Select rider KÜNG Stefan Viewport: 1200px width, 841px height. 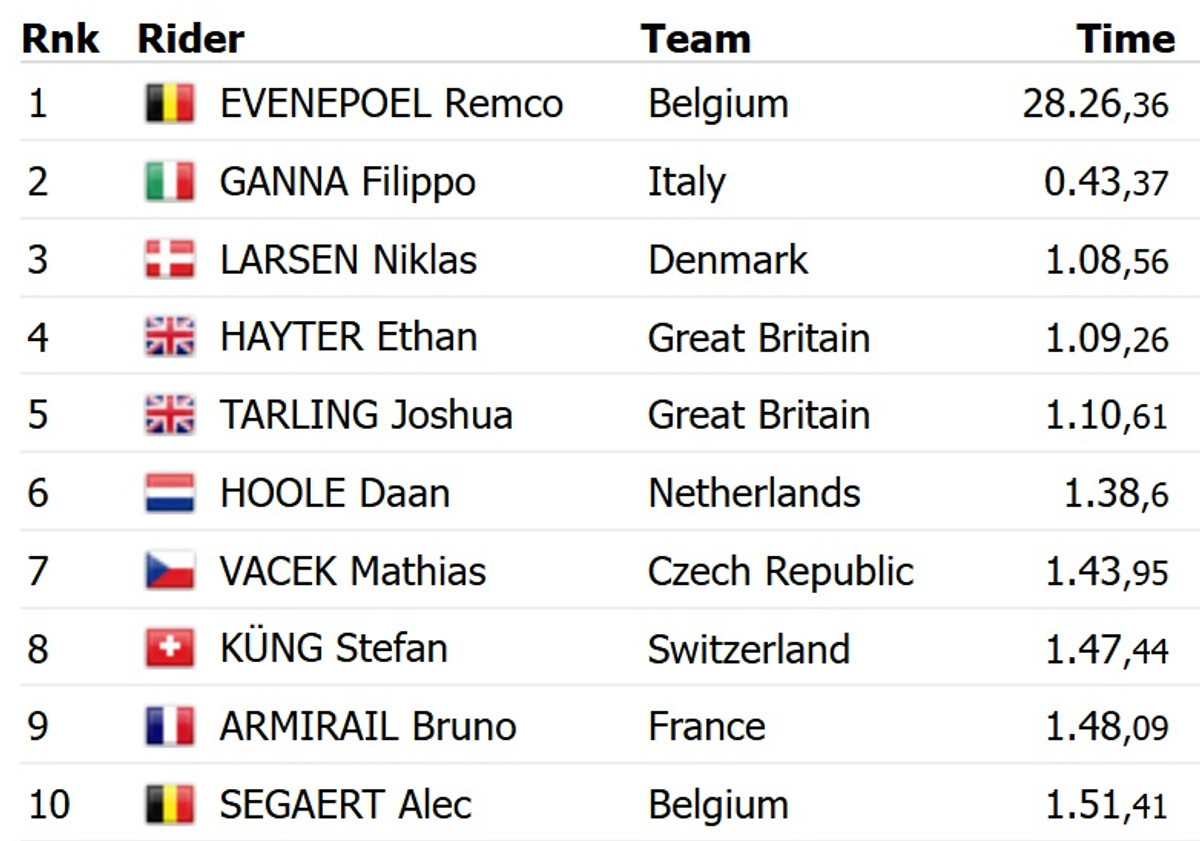pos(333,649)
